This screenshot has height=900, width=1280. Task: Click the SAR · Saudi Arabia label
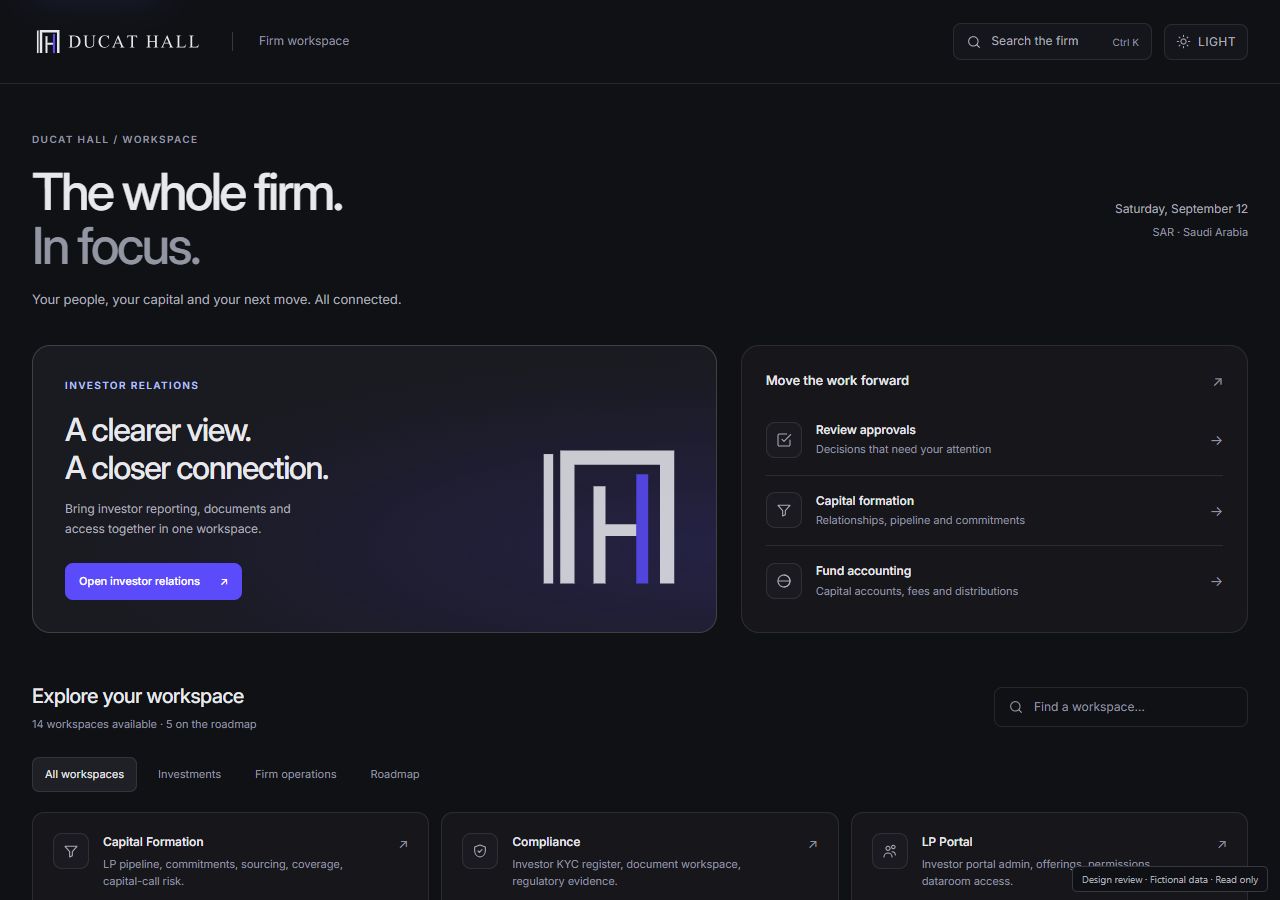coord(1200,232)
